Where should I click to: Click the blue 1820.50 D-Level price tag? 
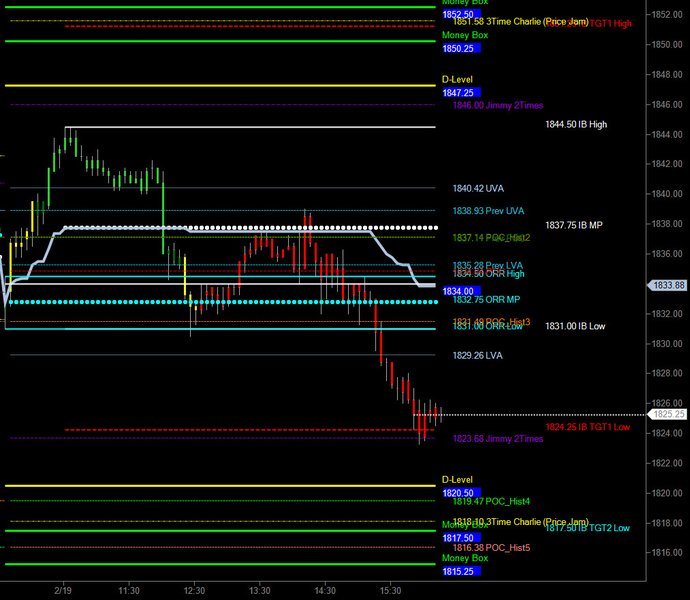pyautogui.click(x=461, y=493)
